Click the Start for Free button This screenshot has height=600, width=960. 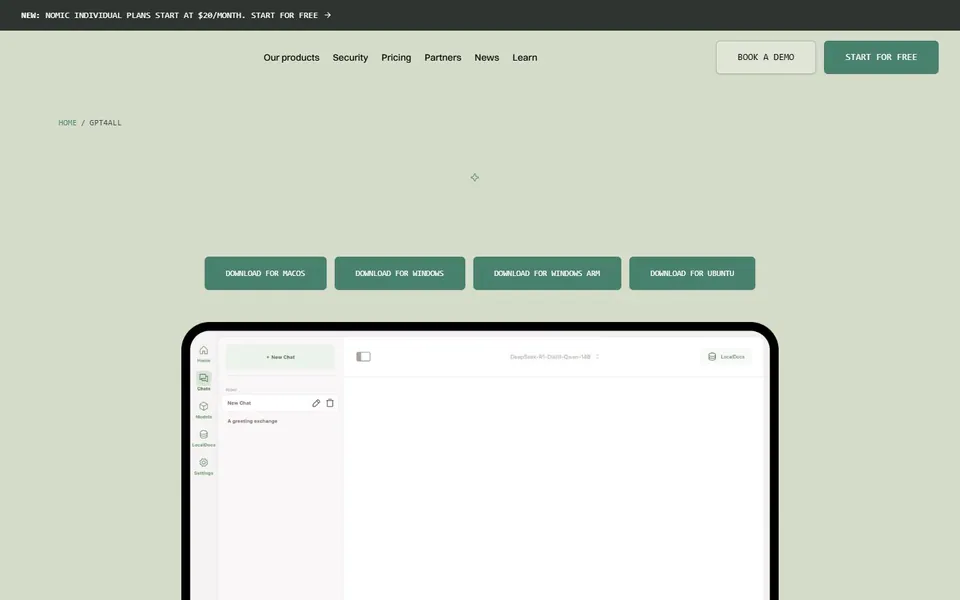pos(881,58)
